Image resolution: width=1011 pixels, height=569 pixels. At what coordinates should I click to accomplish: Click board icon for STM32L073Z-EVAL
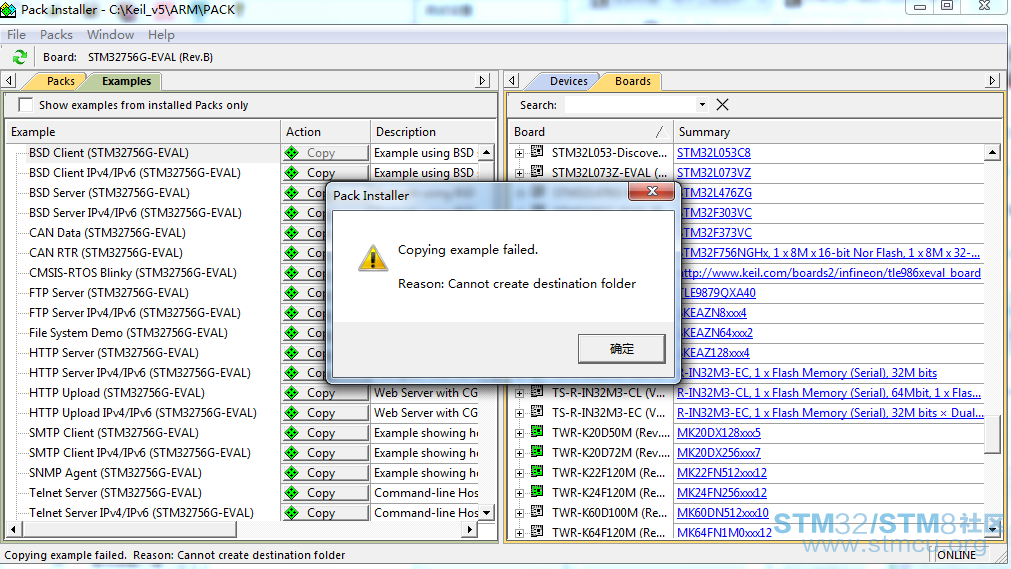click(x=537, y=172)
